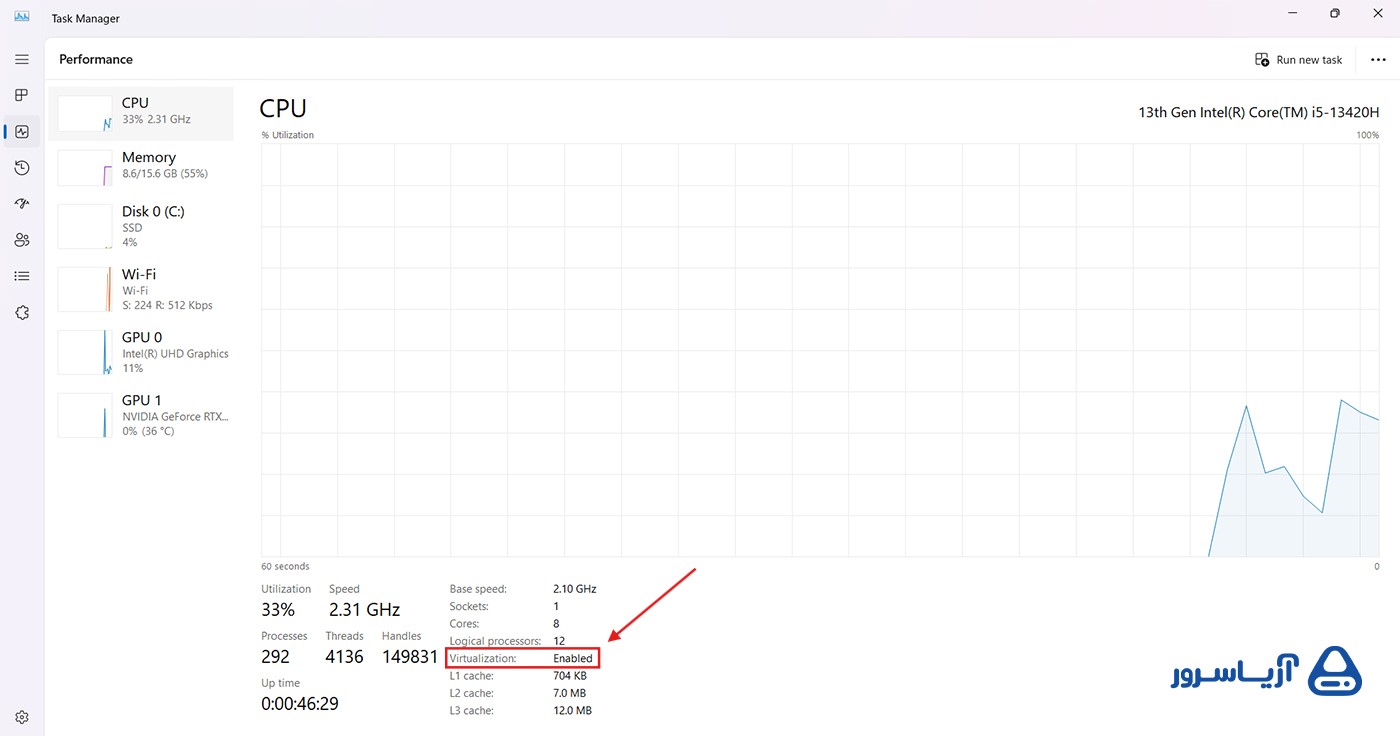Click the processor name i5-13420H
1400x736 pixels.
[1259, 112]
